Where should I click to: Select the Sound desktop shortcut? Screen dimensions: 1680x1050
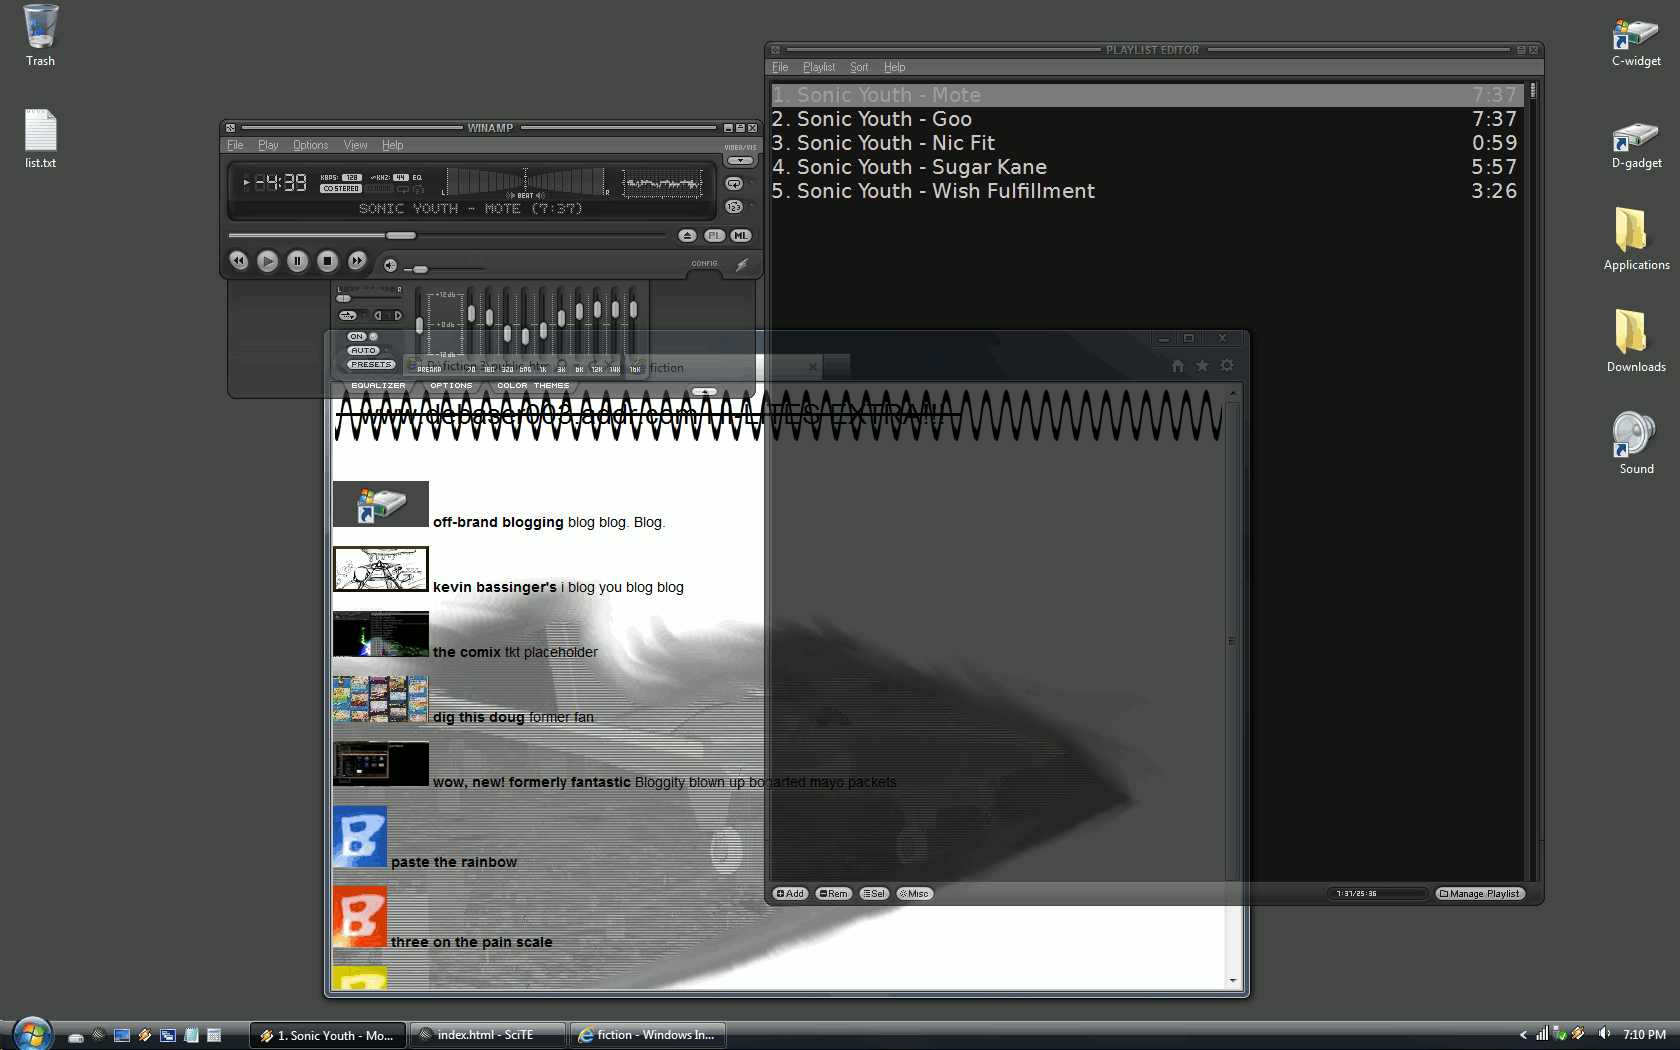(x=1636, y=443)
